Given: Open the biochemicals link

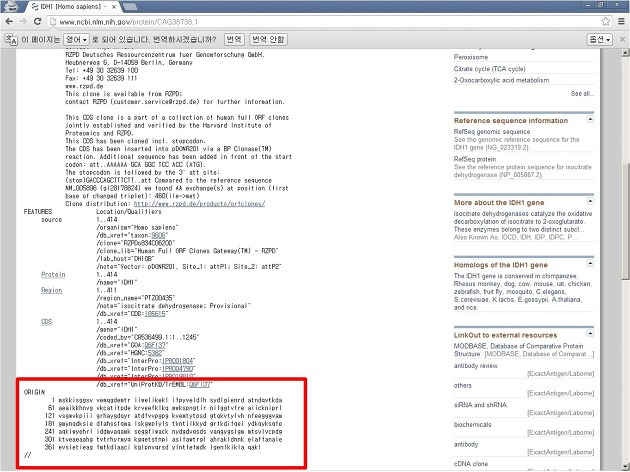Looking at the screenshot, I should click(472, 425).
